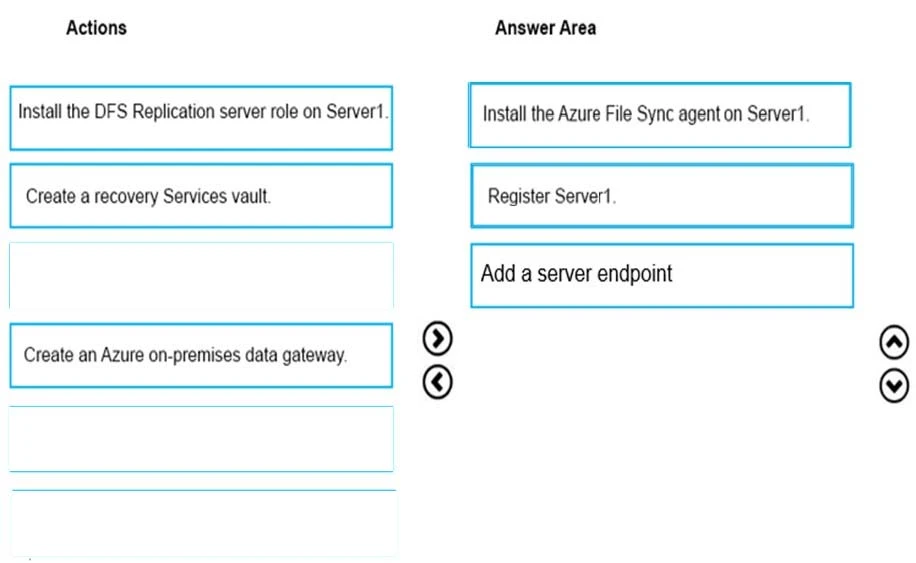Screen dimensions: 916x563
Task: Click the move left arrow button
Action: 438,381
